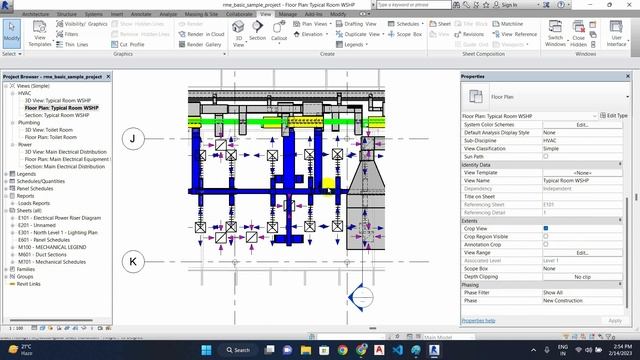Open Render Gallery

200,44
